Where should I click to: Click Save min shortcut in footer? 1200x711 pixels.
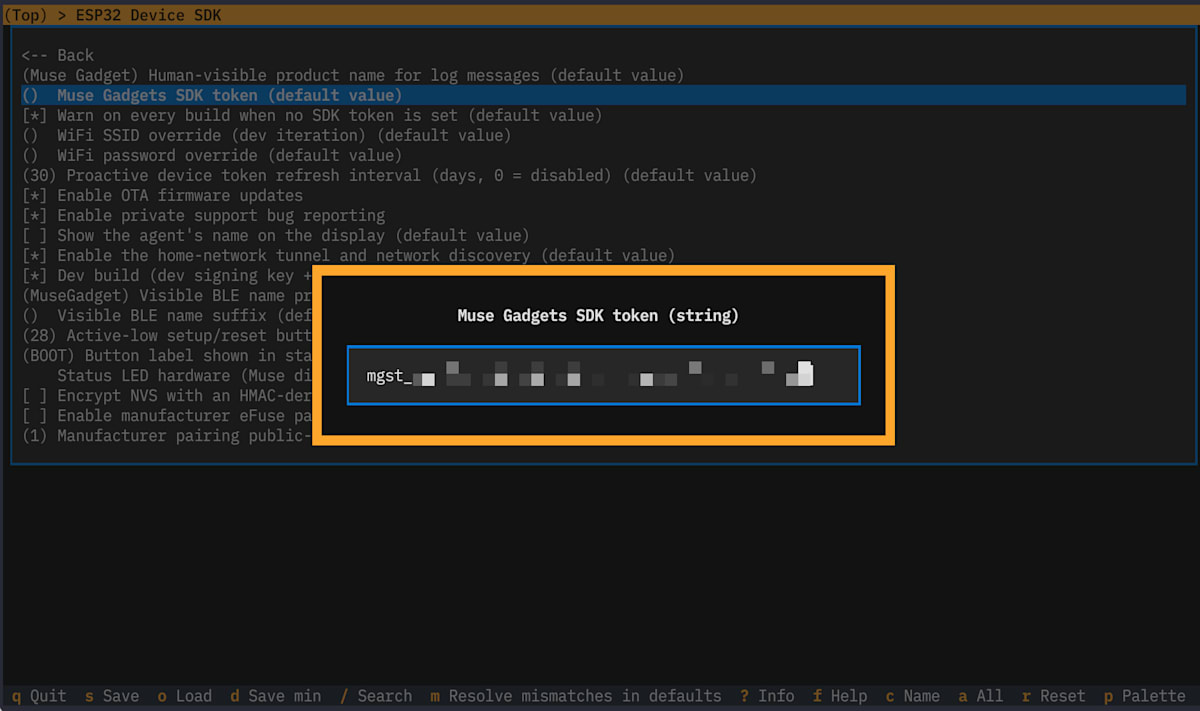pos(275,696)
